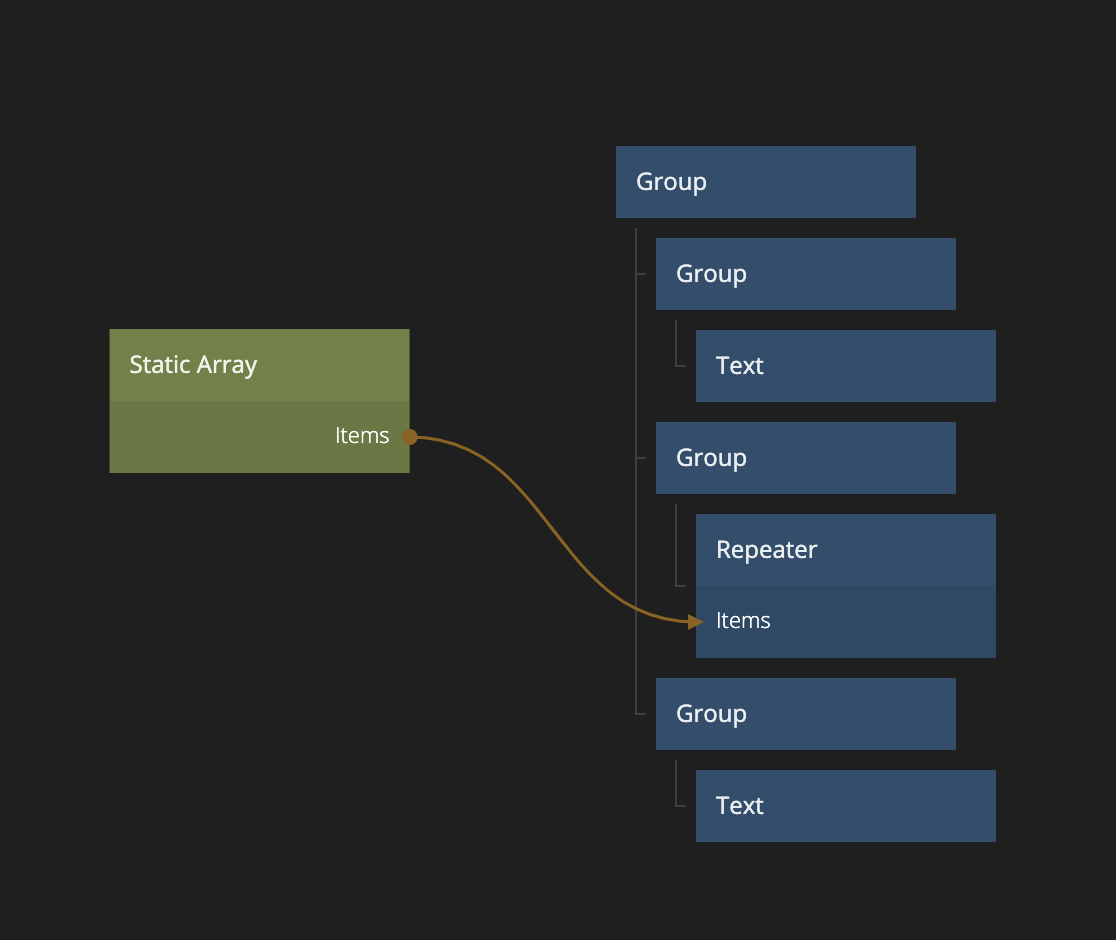The image size is (1116, 940).
Task: Select the last Text node at the bottom
Action: pos(845,806)
